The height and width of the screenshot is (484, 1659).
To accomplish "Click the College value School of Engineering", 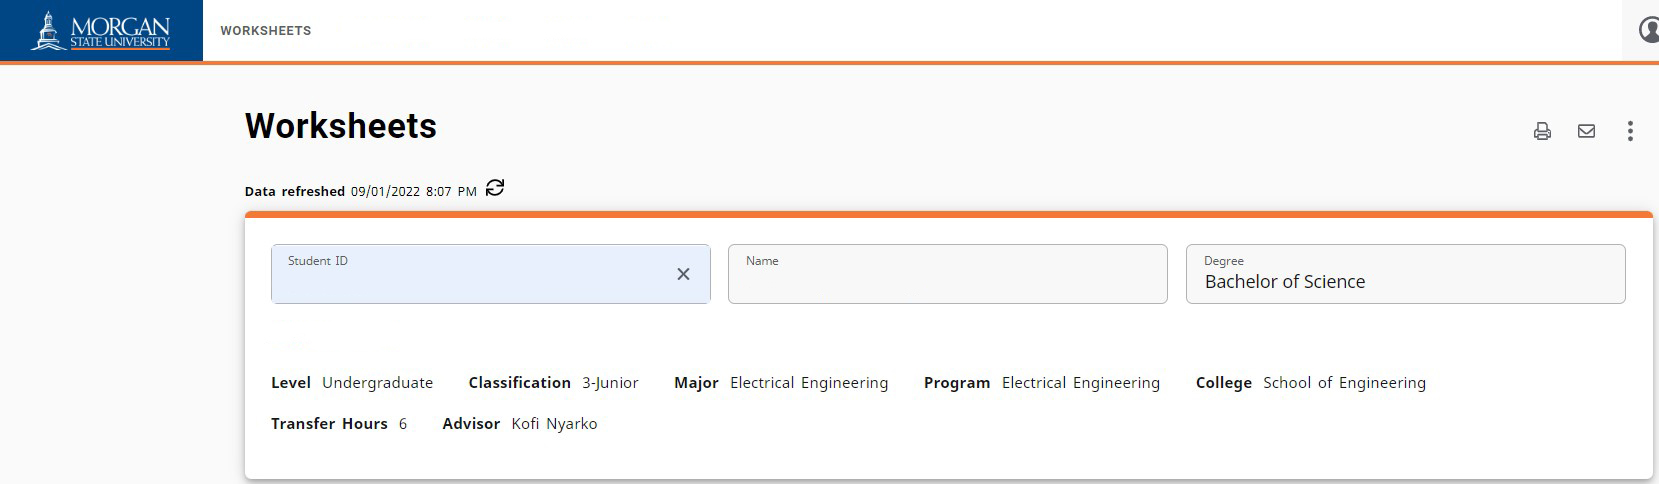I will coord(1344,383).
